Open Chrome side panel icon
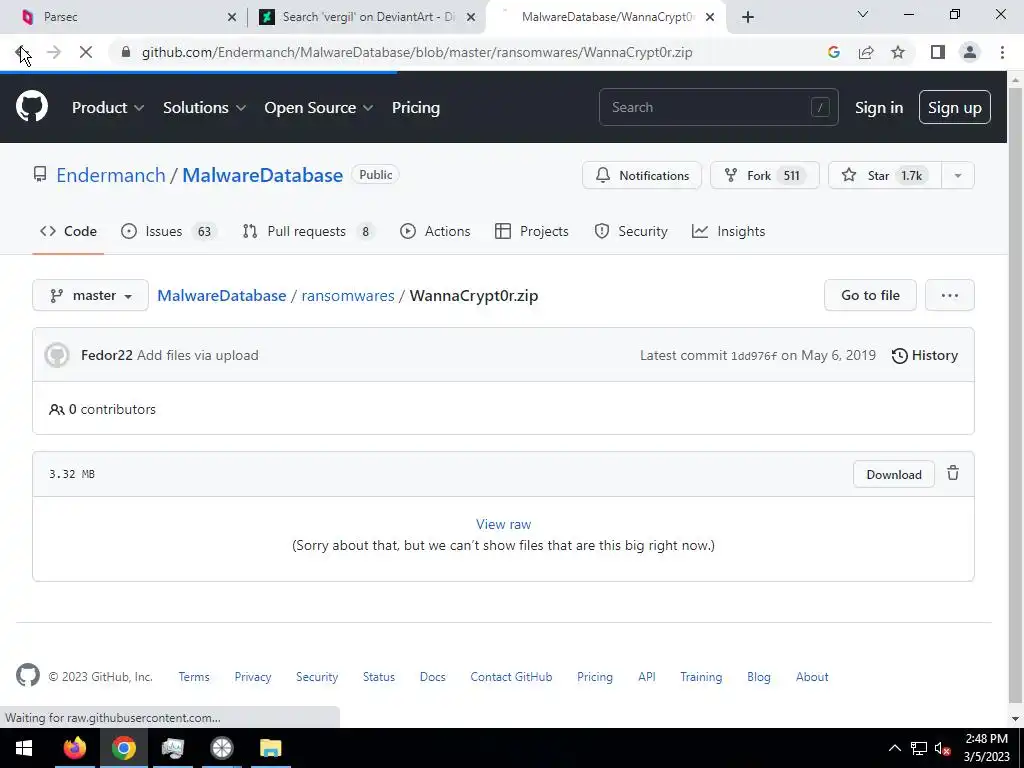 point(938,52)
